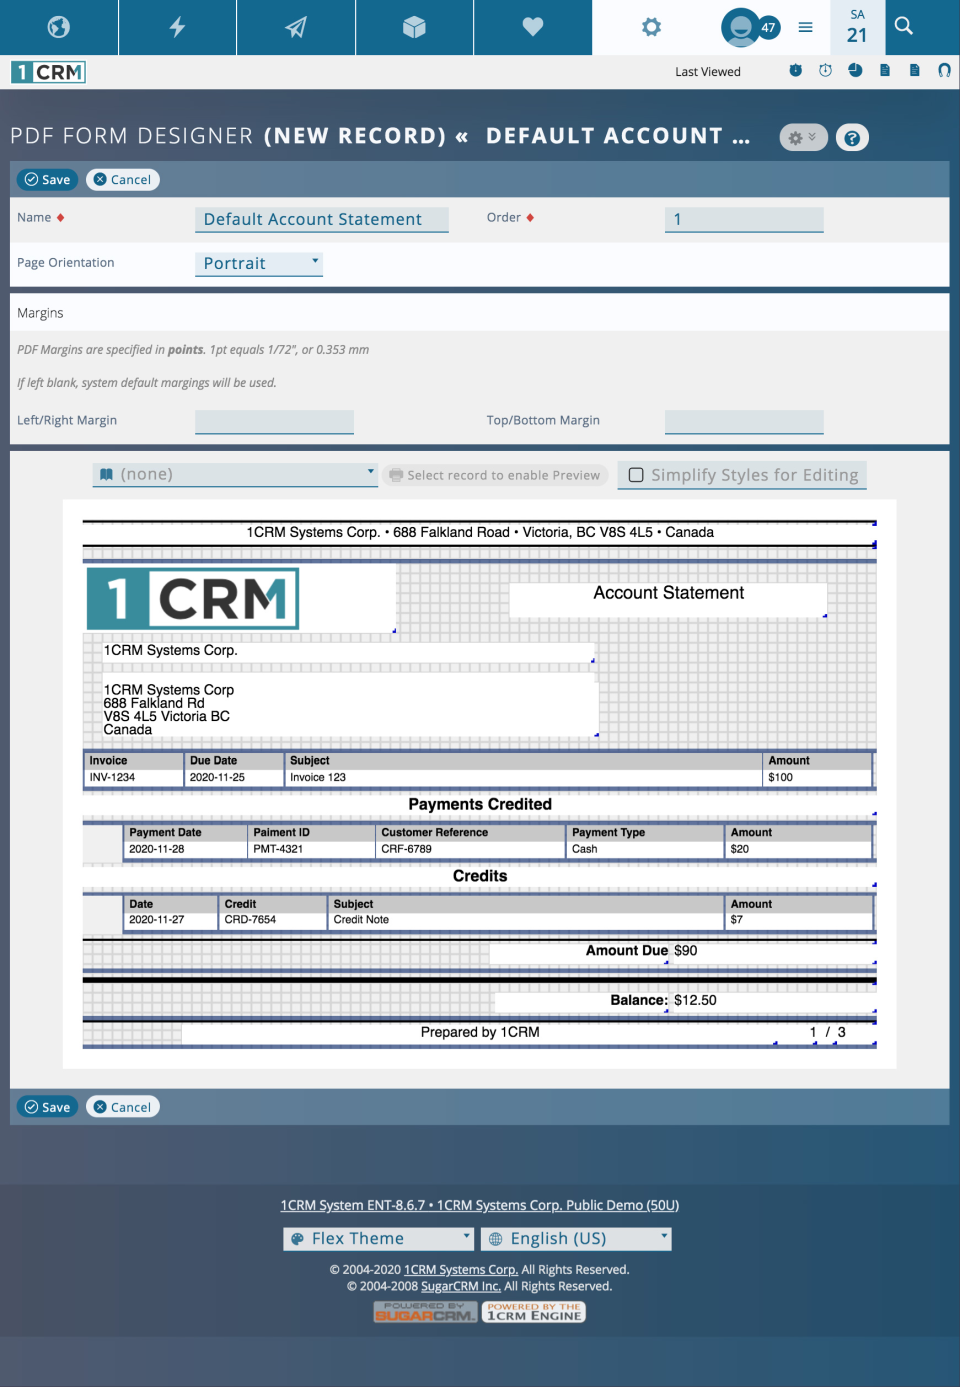Open the gear admin tab
This screenshot has height=1387, width=960.
pos(651,27)
